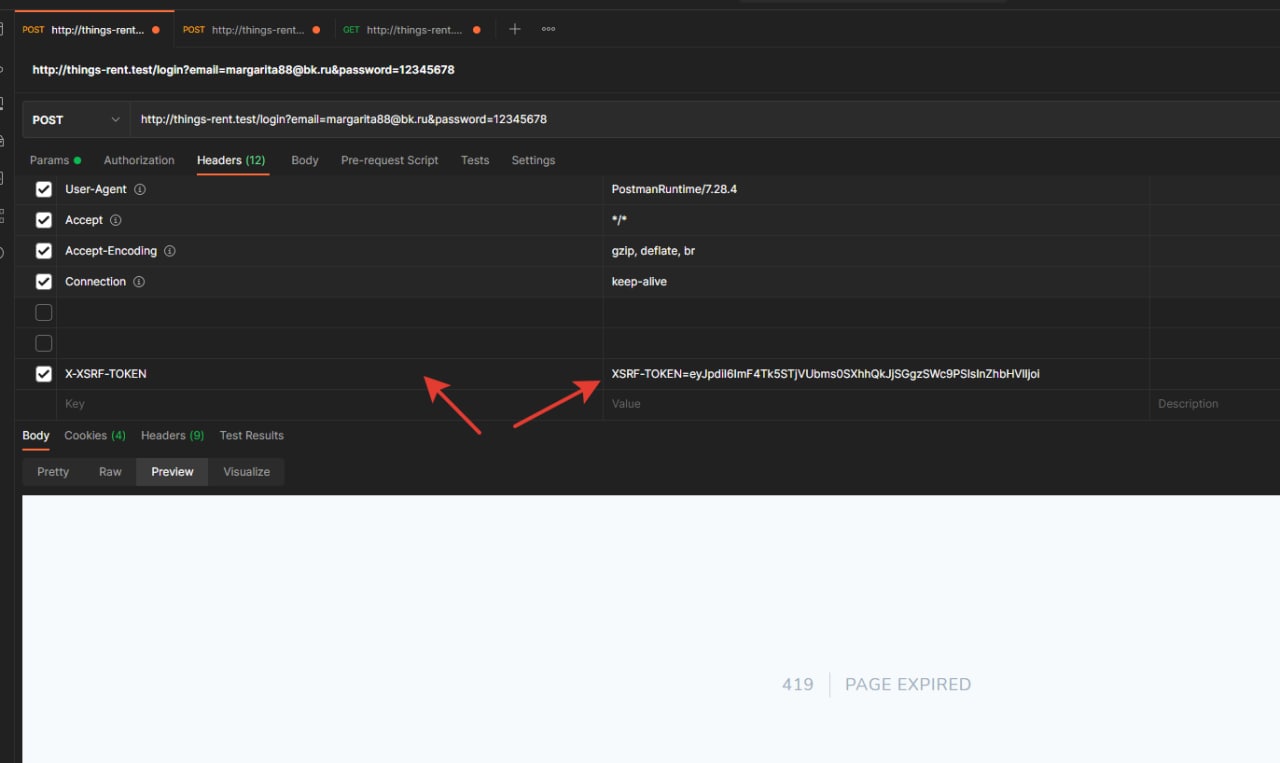Show info icon for User-Agent header
Viewport: 1280px width, 763px height.
[x=140, y=189]
